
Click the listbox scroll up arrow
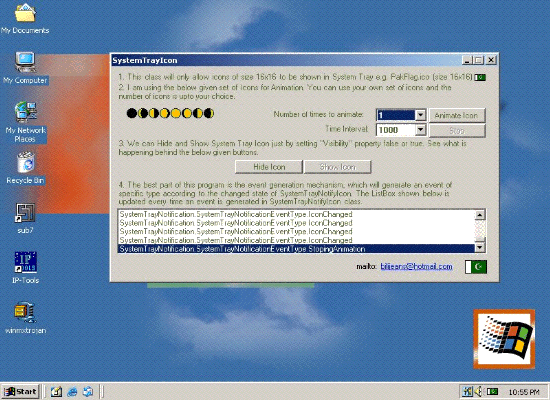(480, 215)
